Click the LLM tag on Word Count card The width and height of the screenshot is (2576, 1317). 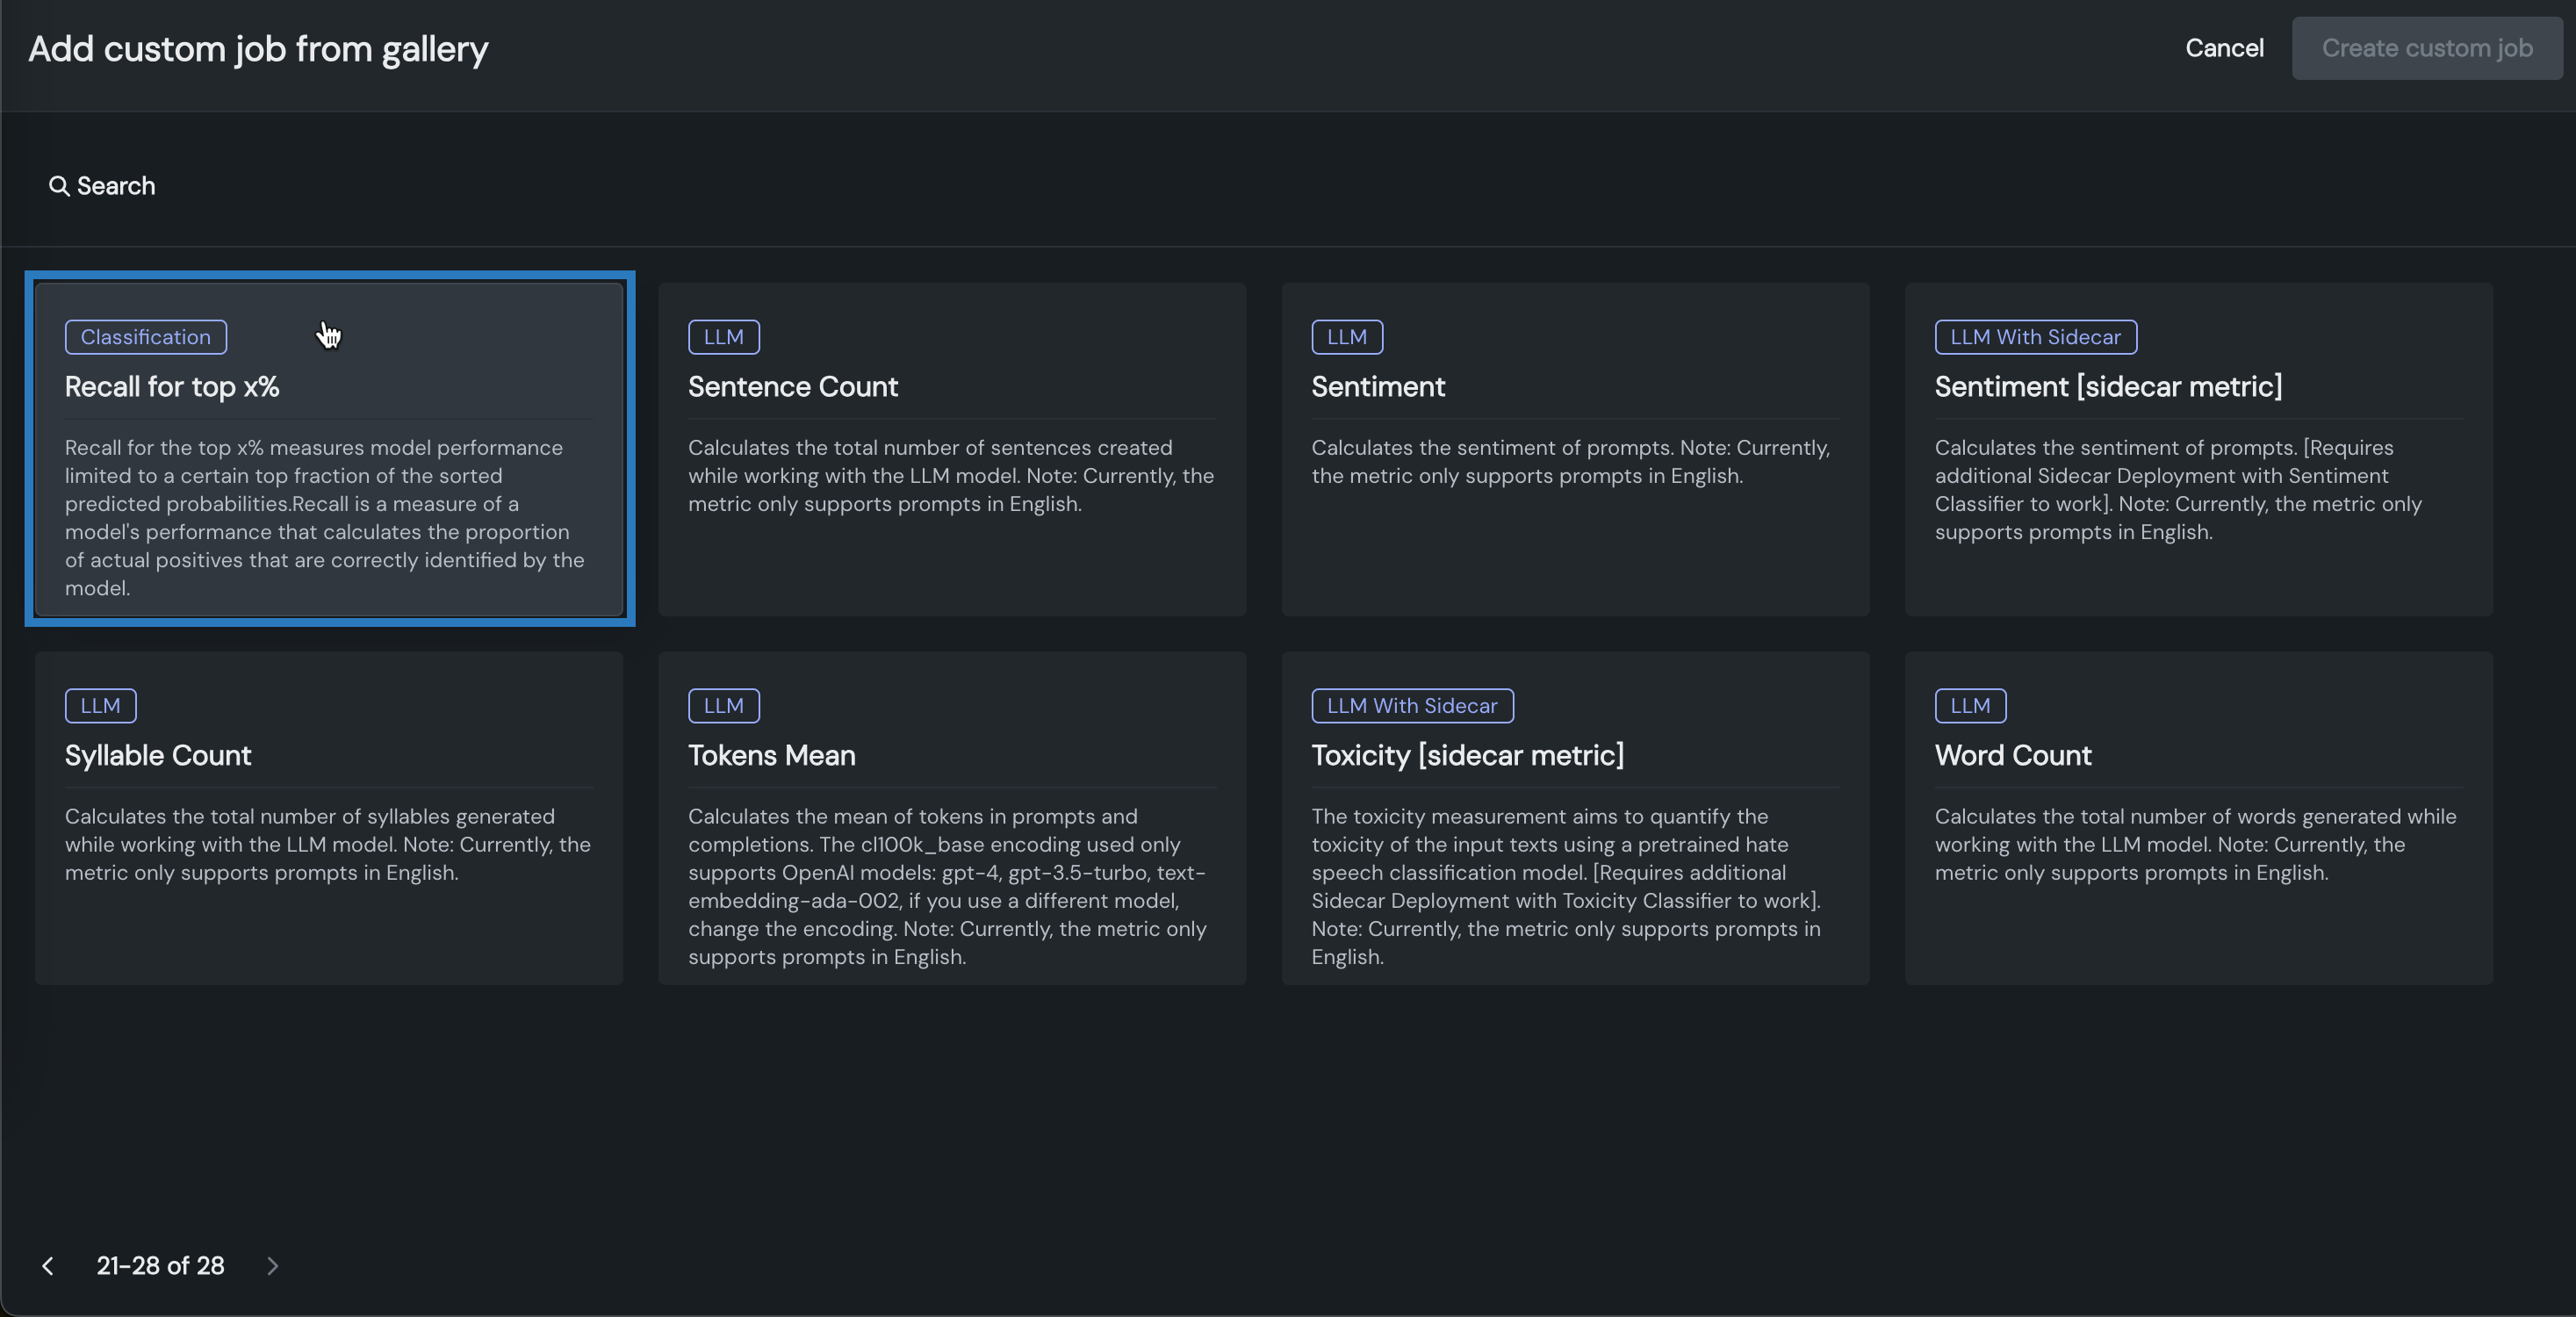(1969, 706)
